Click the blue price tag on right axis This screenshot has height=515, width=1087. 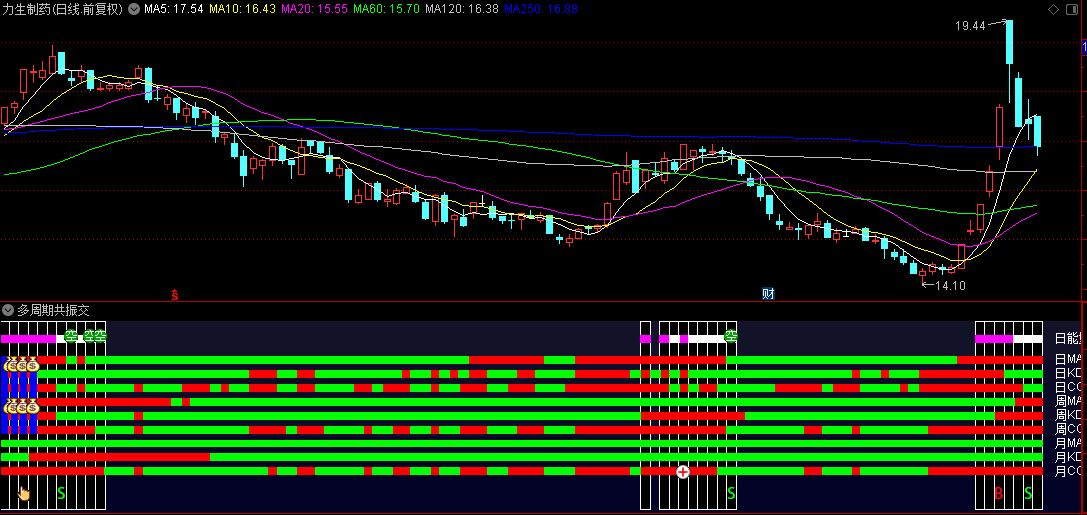[1084, 48]
